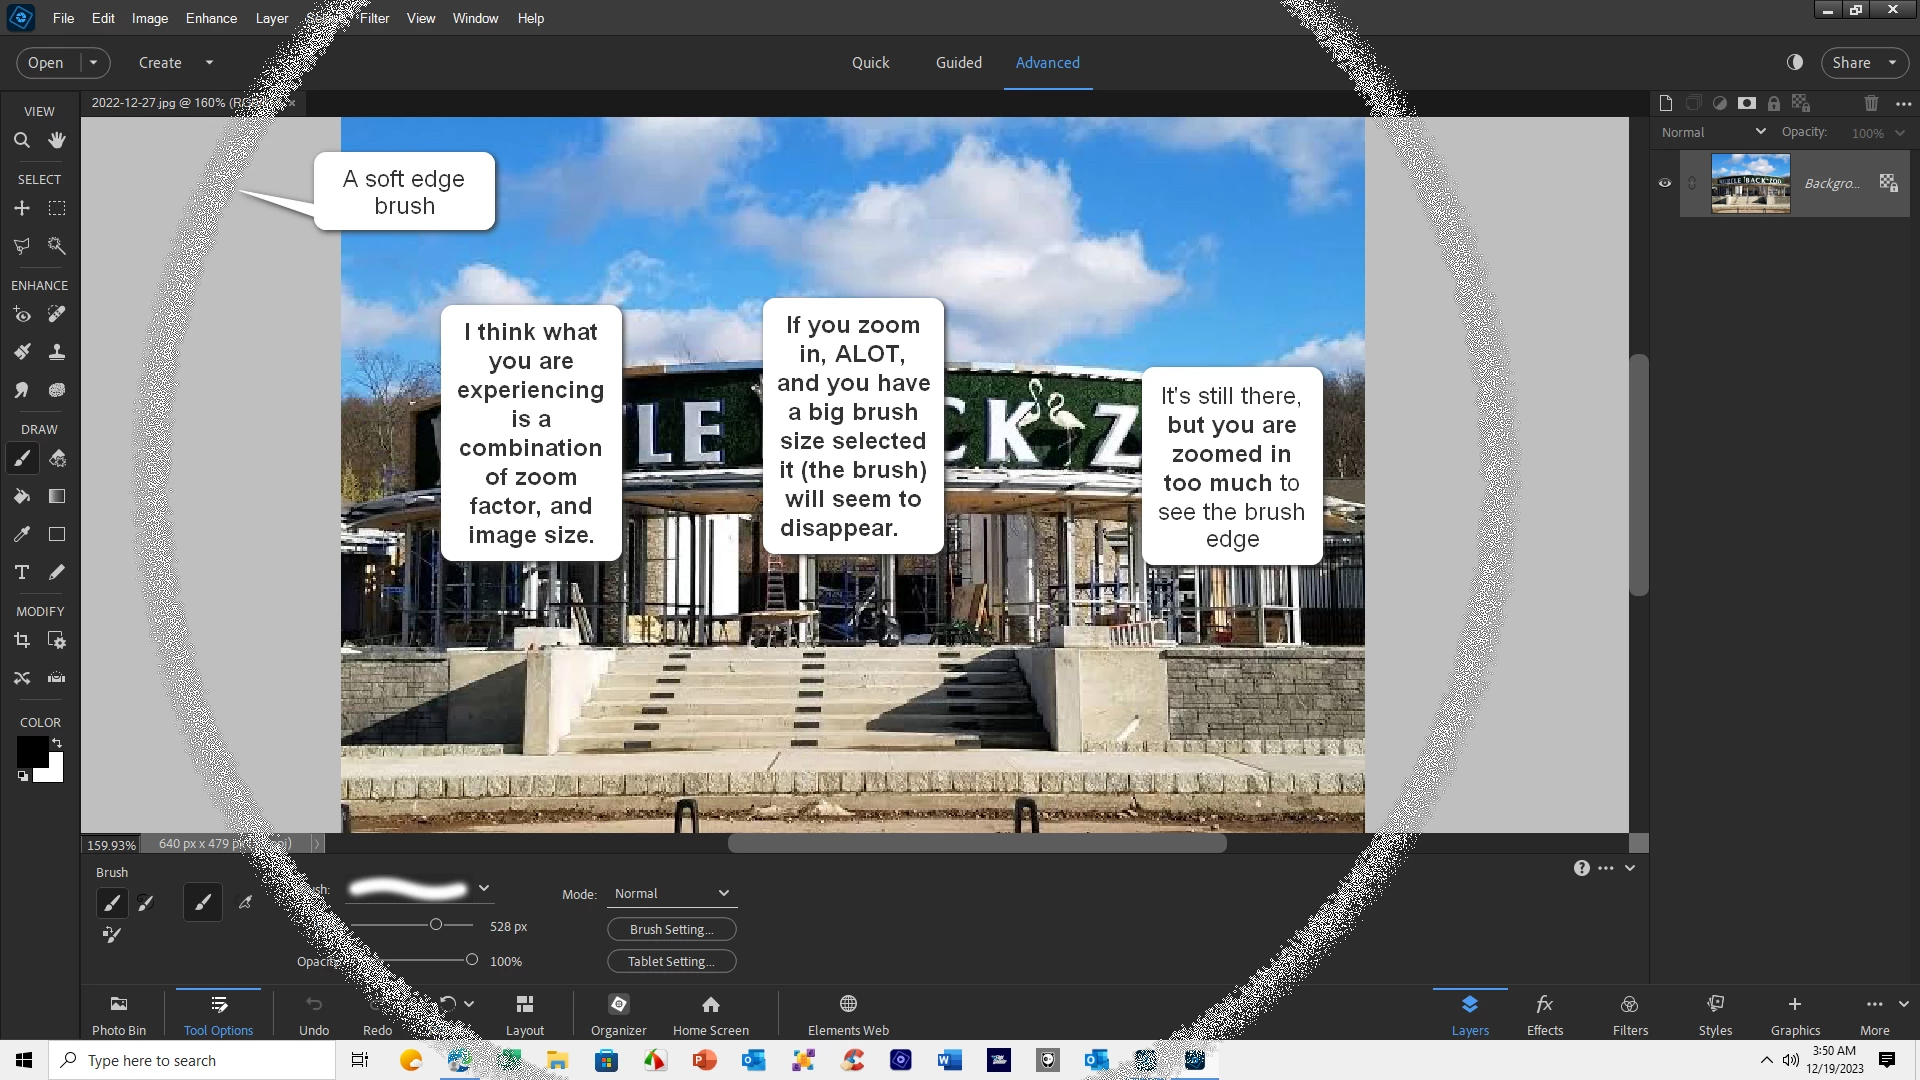Expand the brush preset picker dropdown
The image size is (1920, 1080).
pyautogui.click(x=484, y=888)
